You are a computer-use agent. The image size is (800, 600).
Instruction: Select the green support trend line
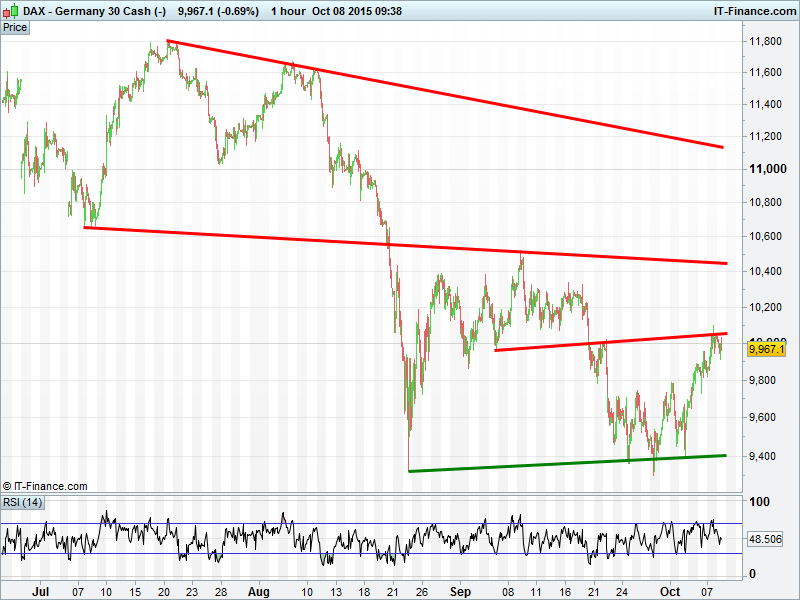click(x=567, y=463)
